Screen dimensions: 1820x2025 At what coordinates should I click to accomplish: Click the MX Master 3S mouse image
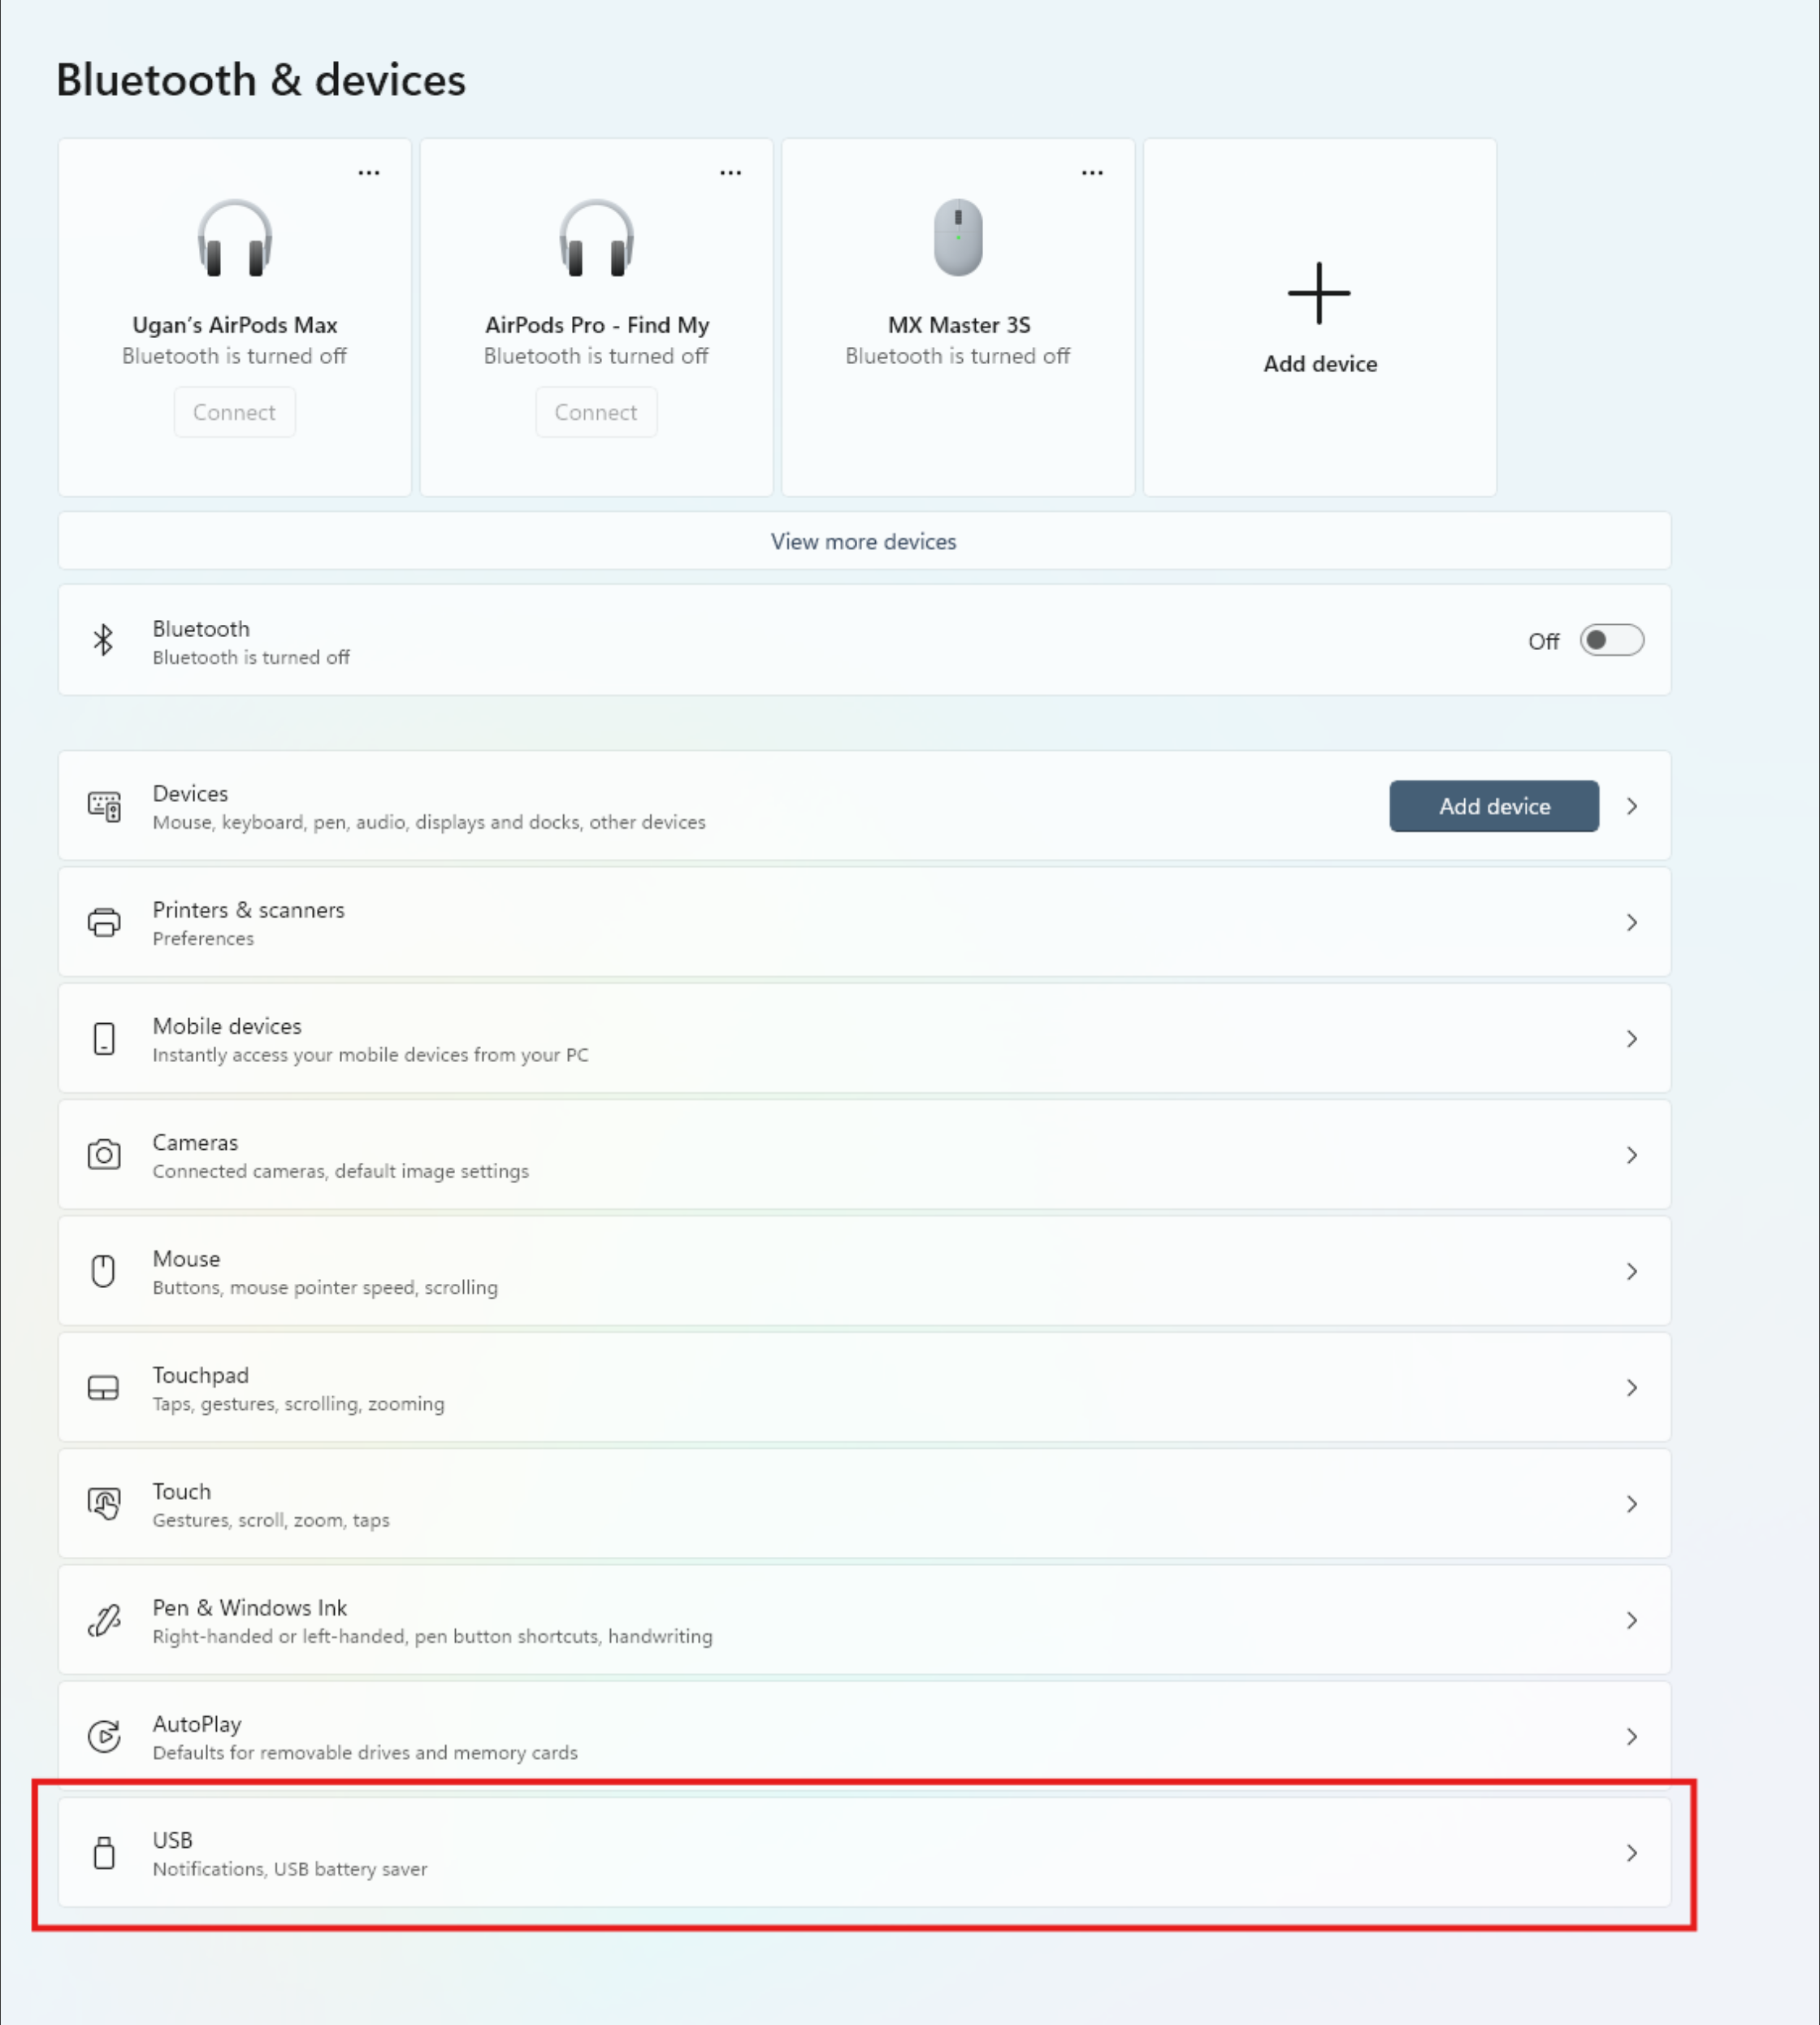[958, 237]
